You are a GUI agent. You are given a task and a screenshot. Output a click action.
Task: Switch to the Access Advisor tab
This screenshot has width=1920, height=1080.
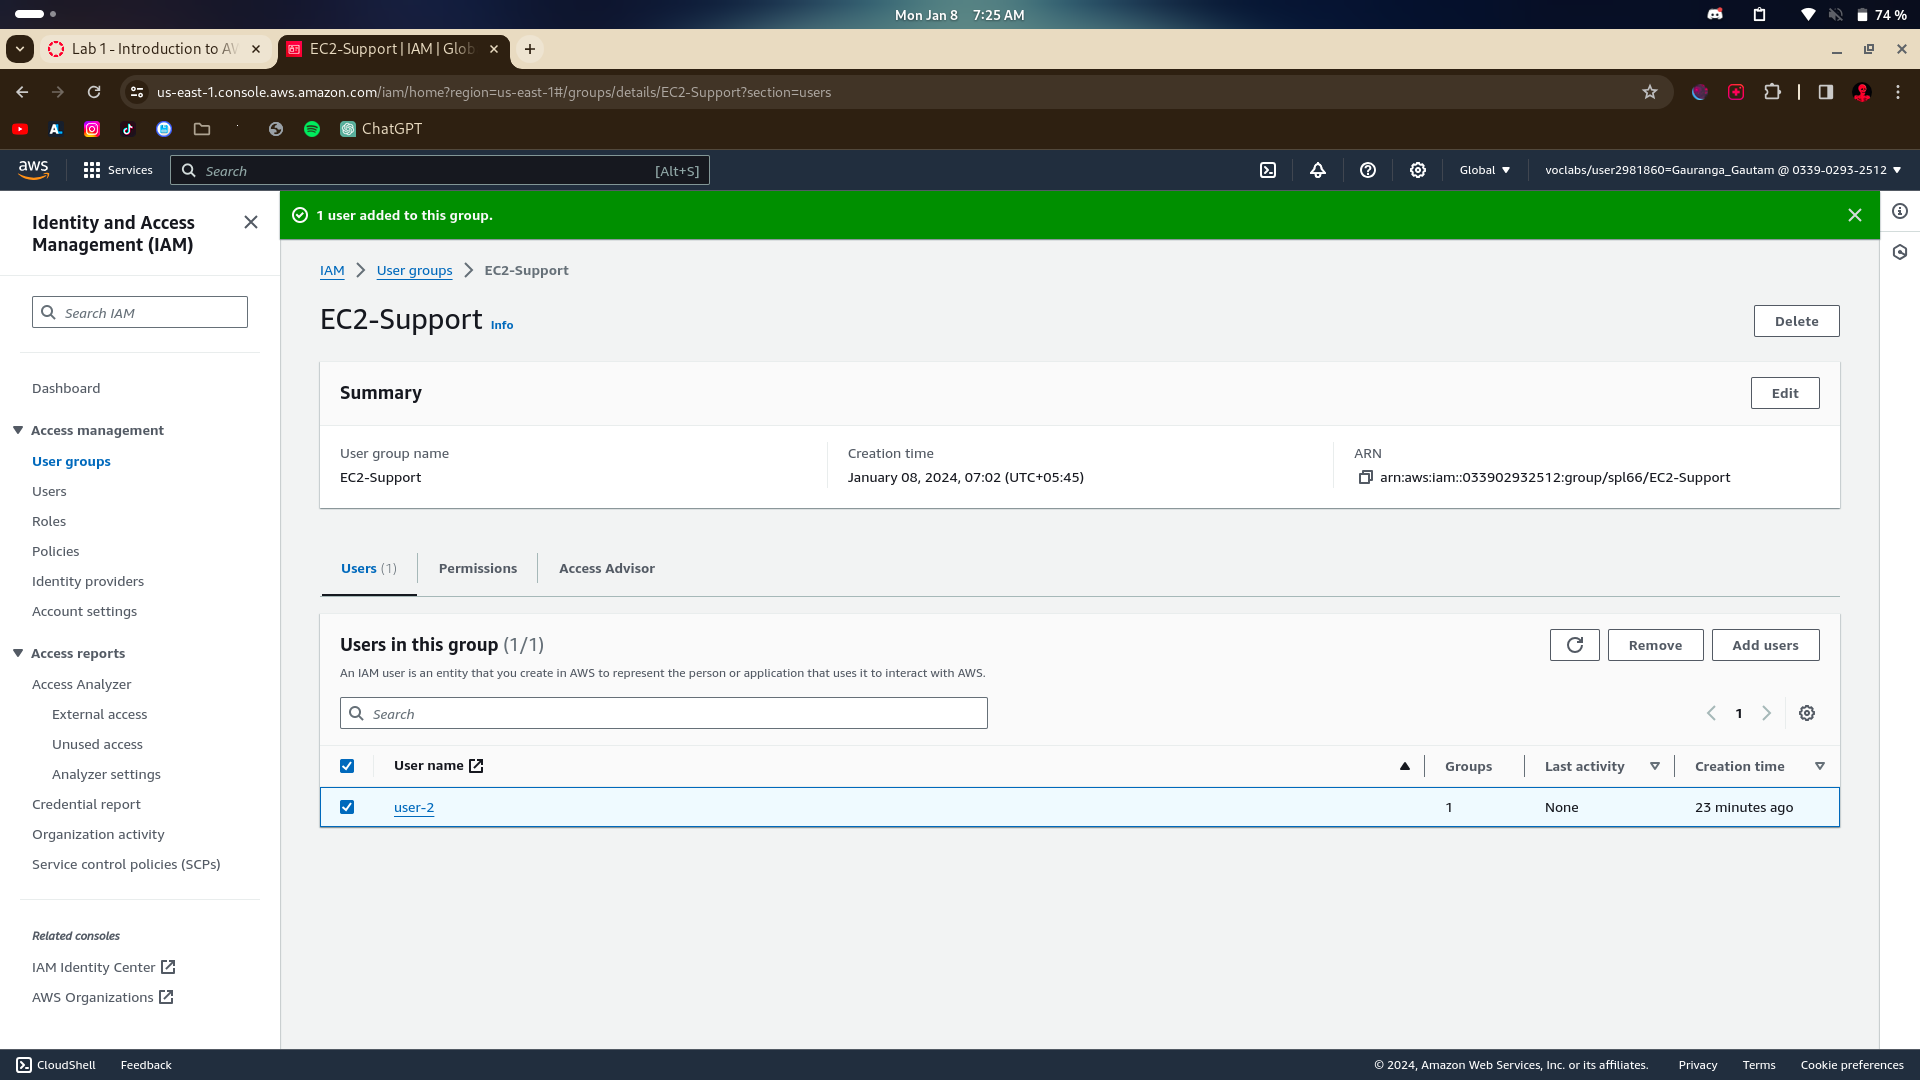(x=606, y=568)
